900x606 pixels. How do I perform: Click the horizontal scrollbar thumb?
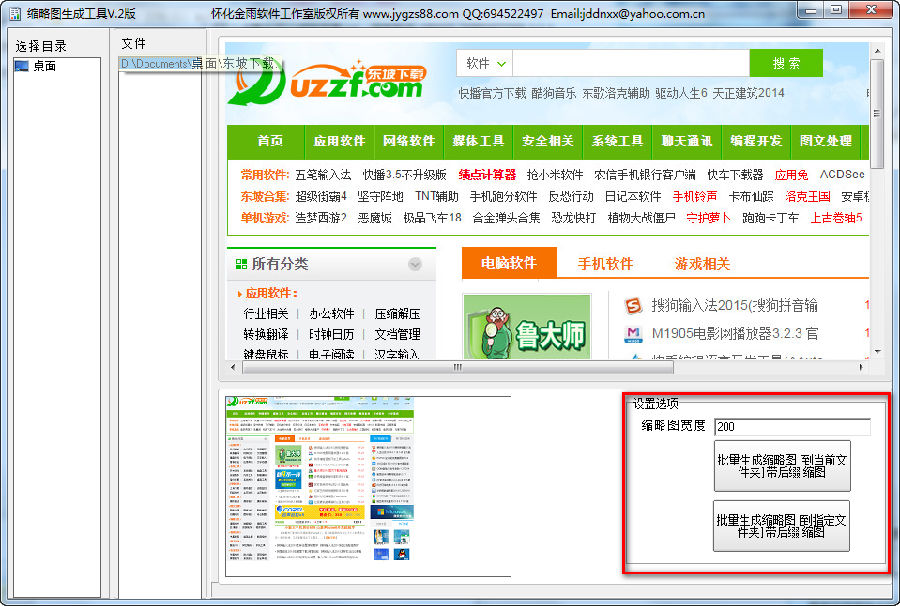457,367
